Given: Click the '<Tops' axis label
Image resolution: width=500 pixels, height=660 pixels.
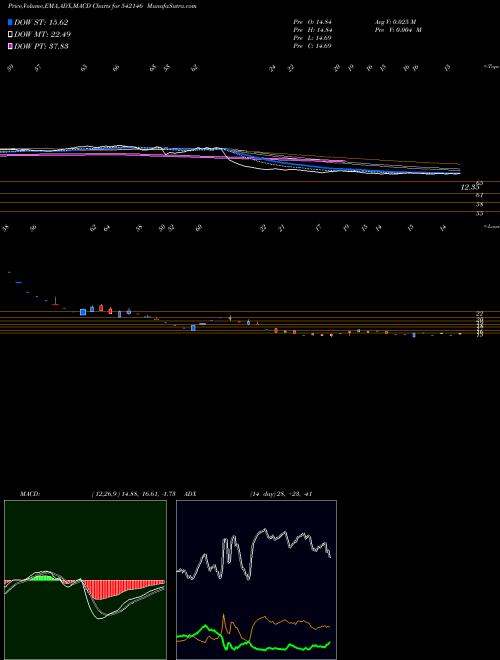Looking at the screenshot, I should pos(491,67).
